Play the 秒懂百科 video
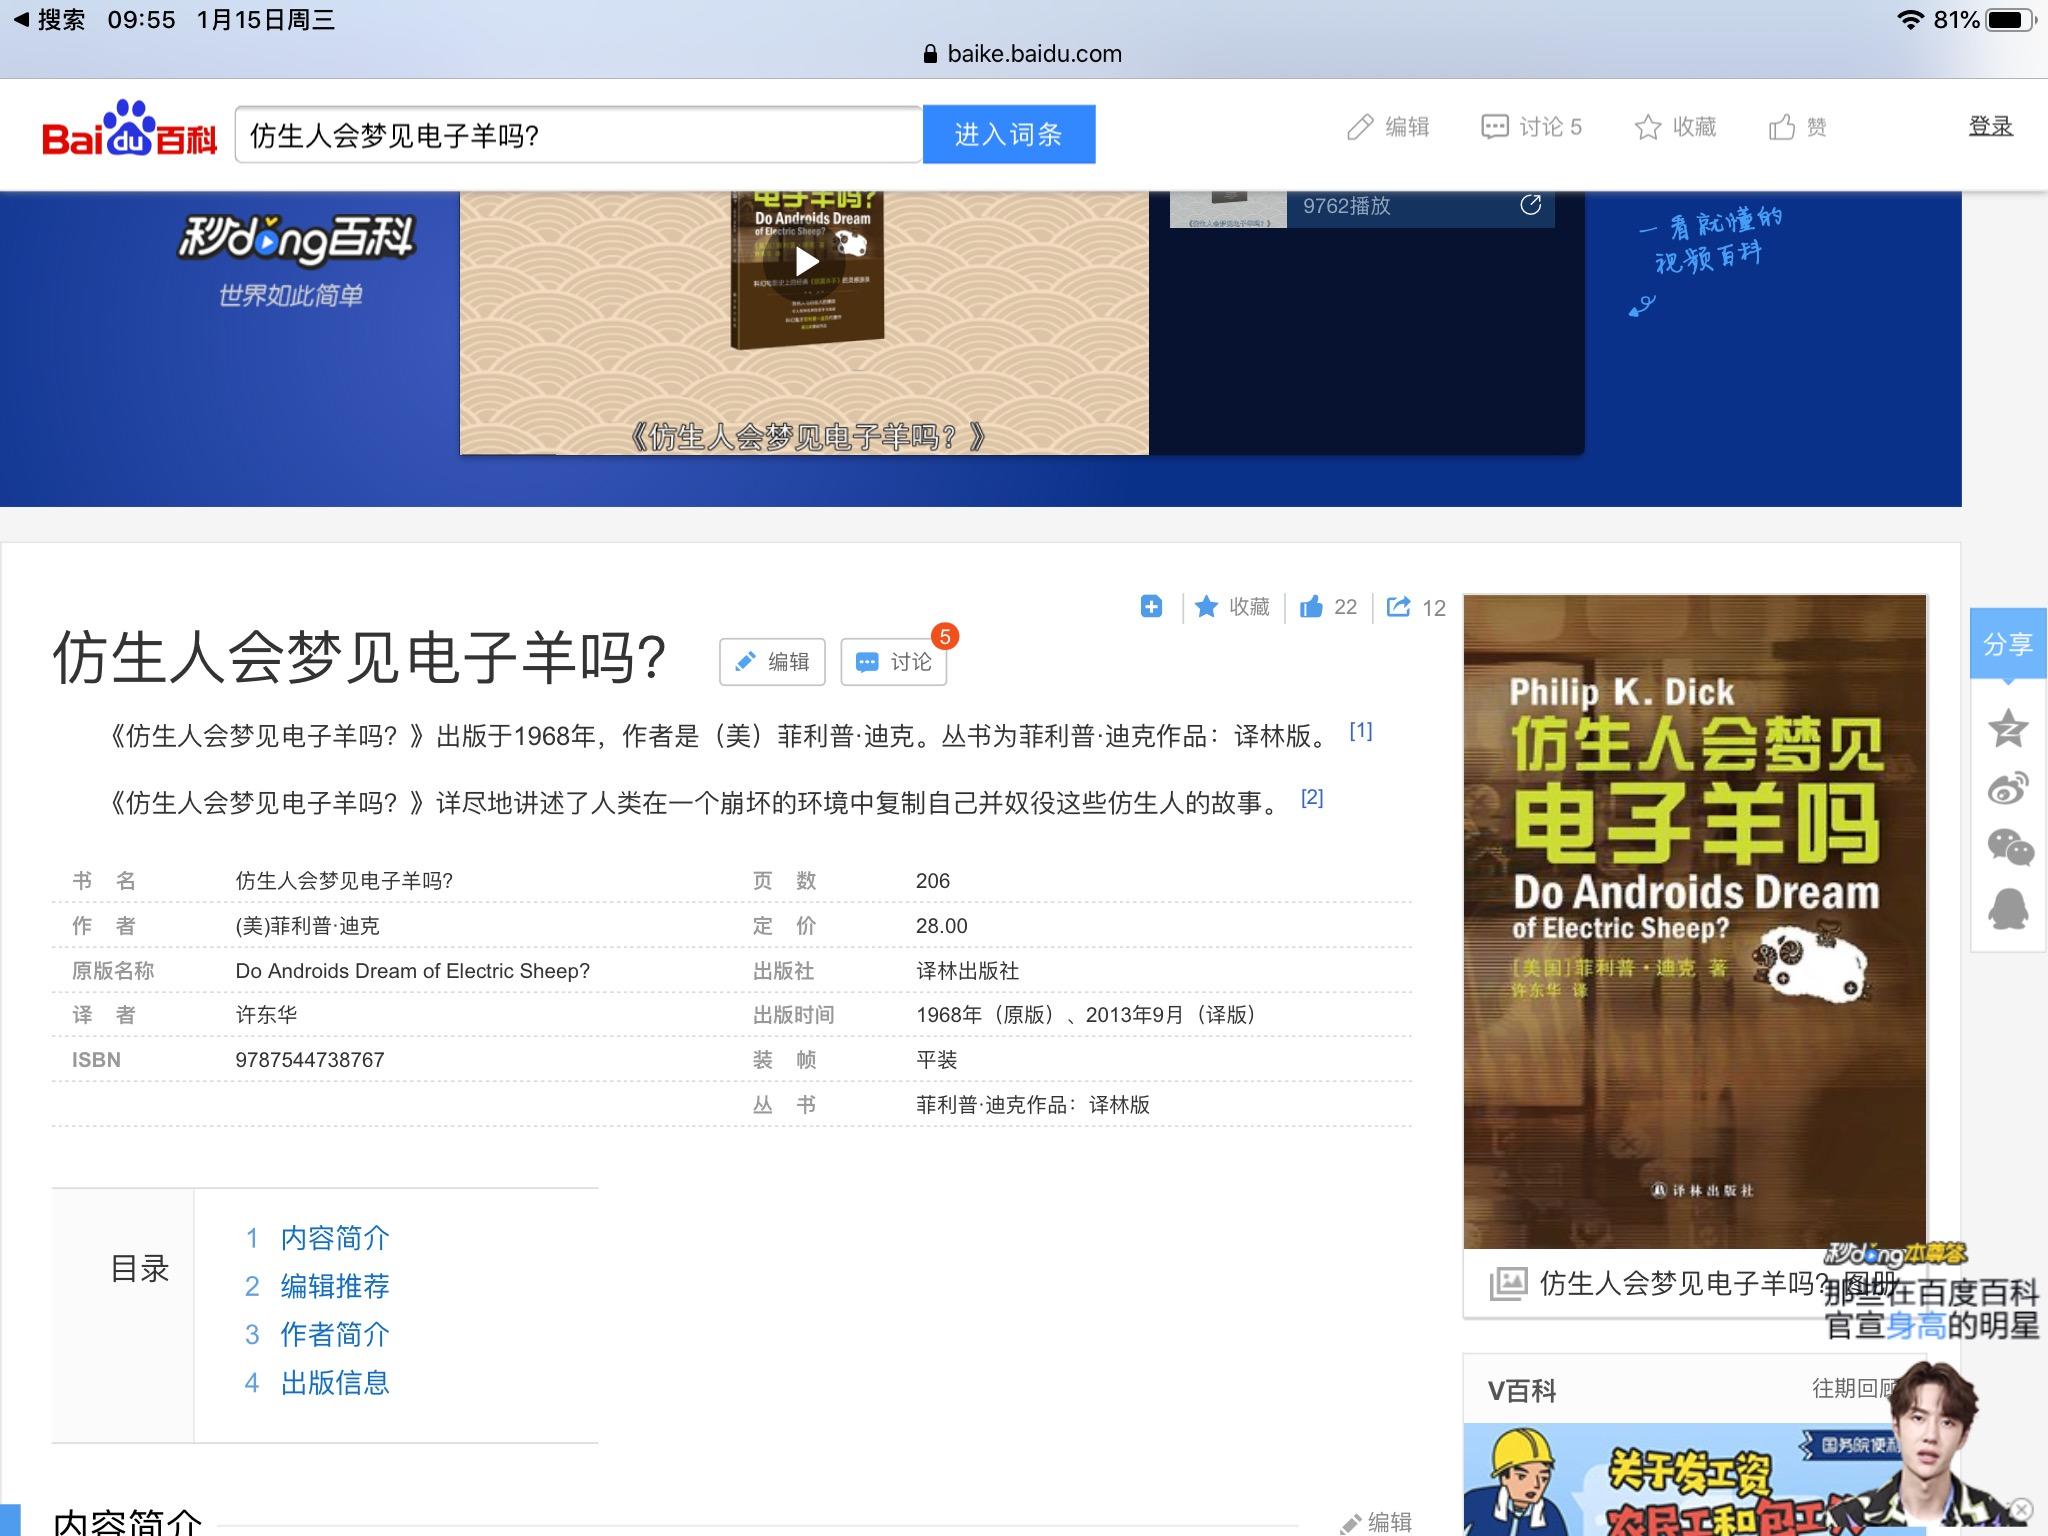This screenshot has width=2048, height=1536. (x=806, y=263)
